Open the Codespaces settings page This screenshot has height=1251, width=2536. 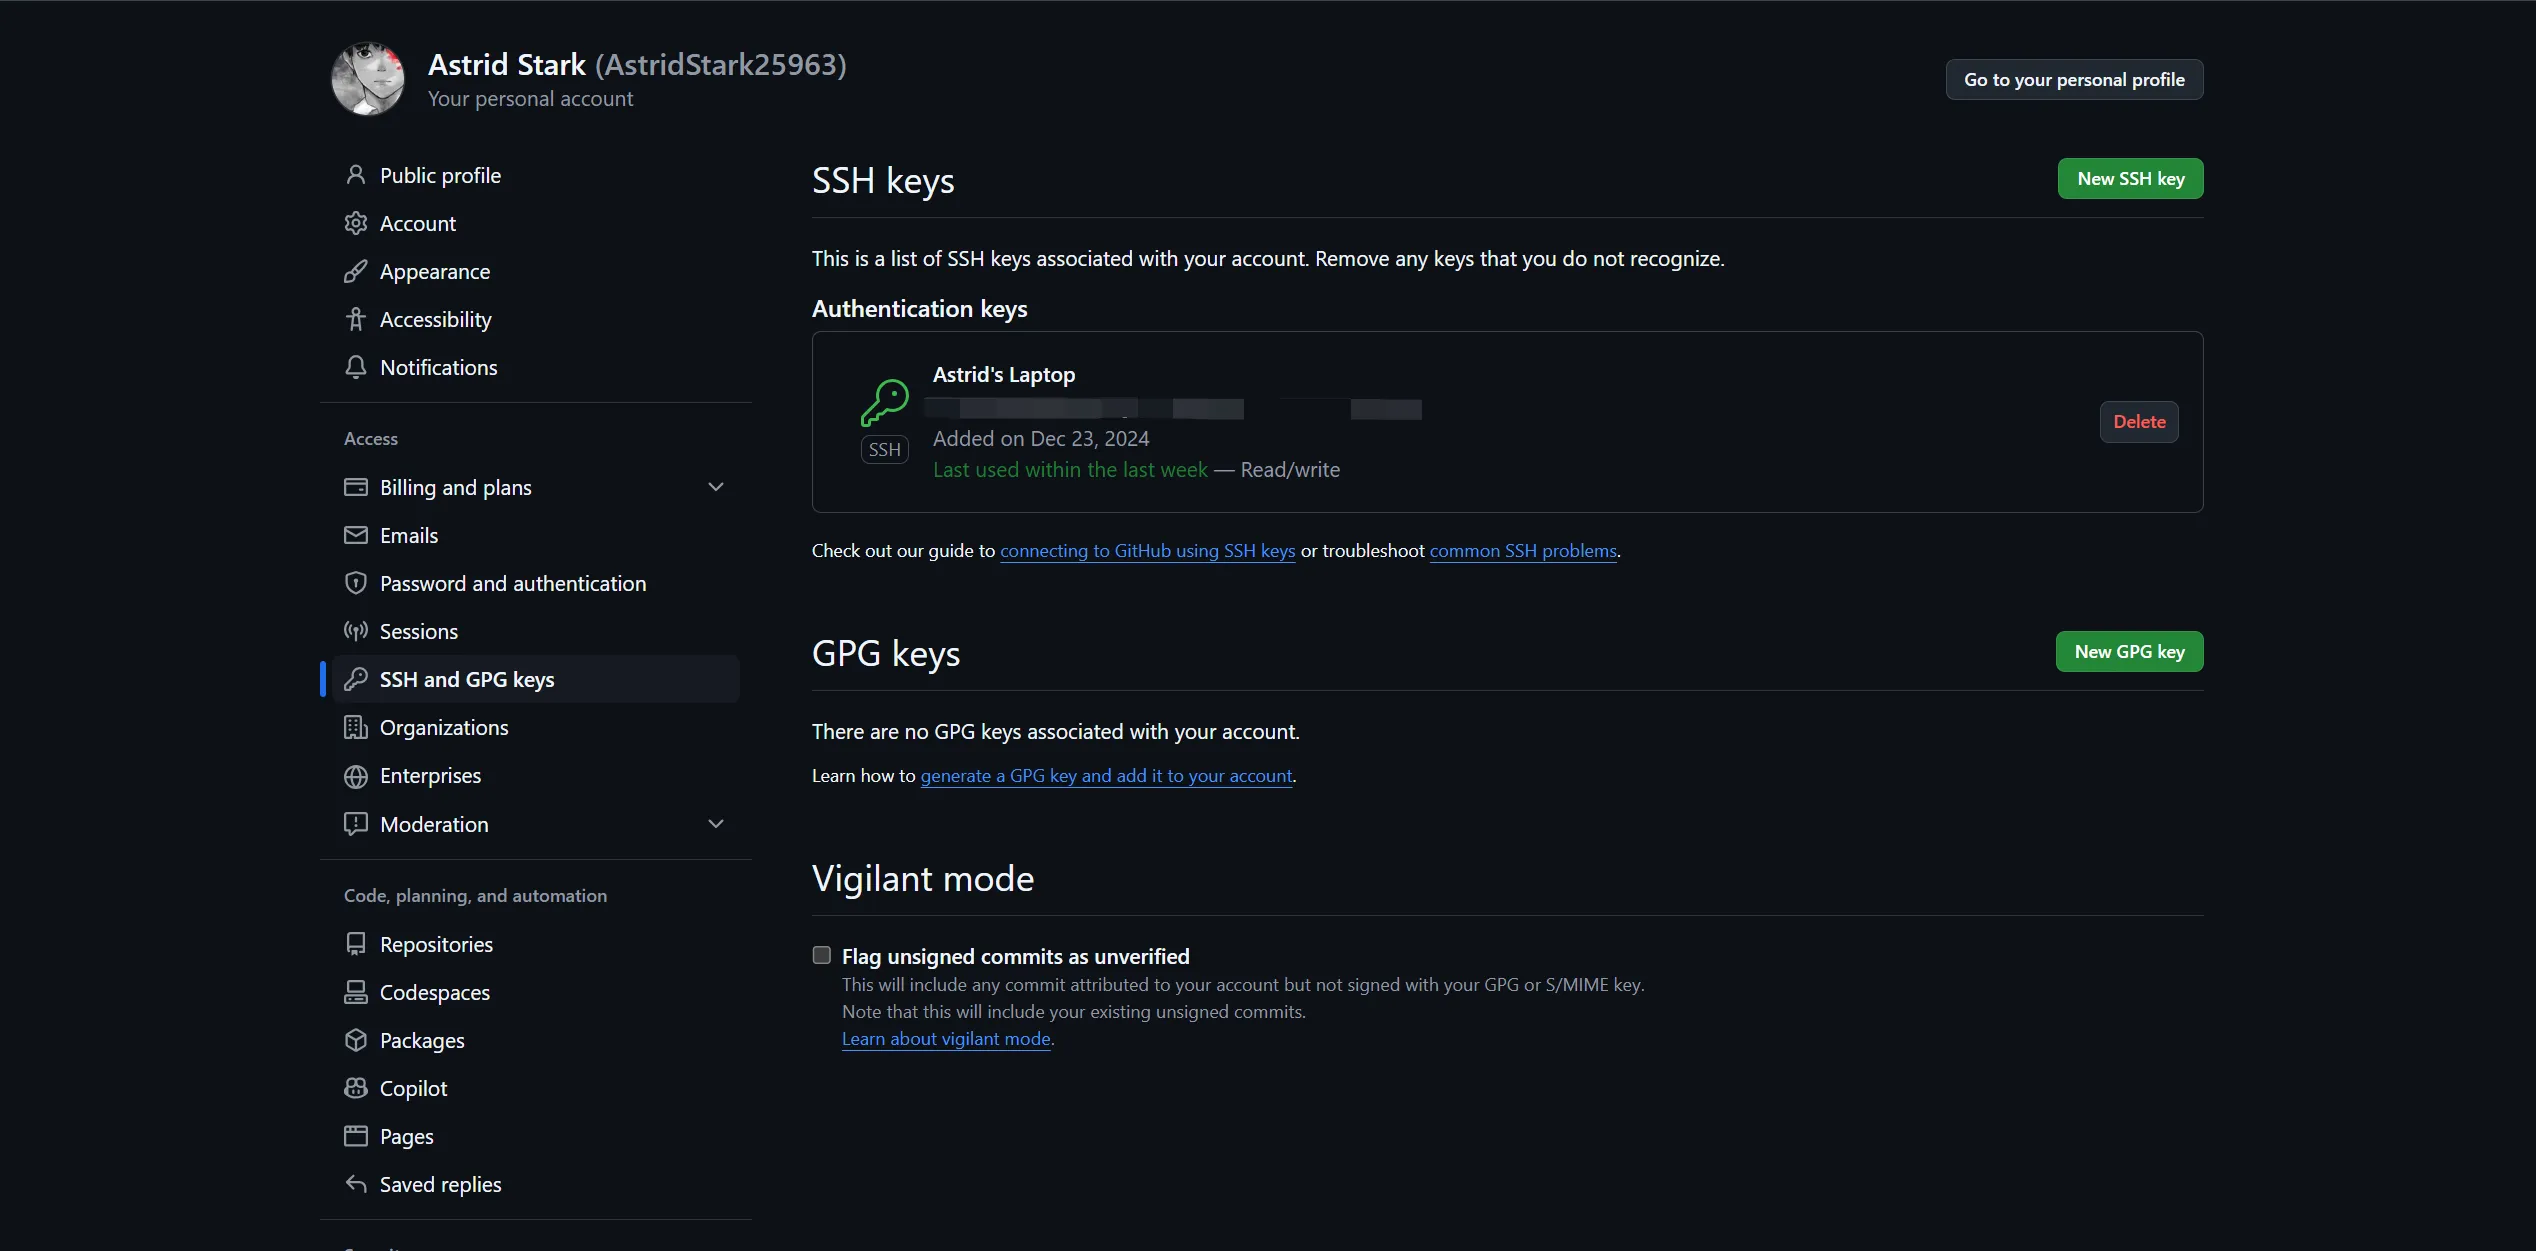[434, 992]
